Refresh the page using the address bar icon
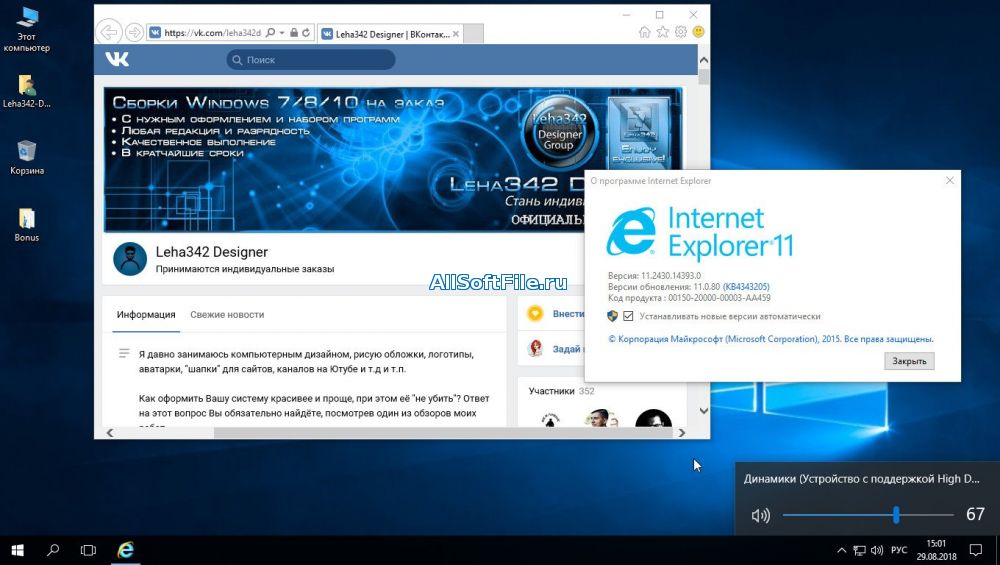This screenshot has height=565, width=1000. [x=304, y=32]
